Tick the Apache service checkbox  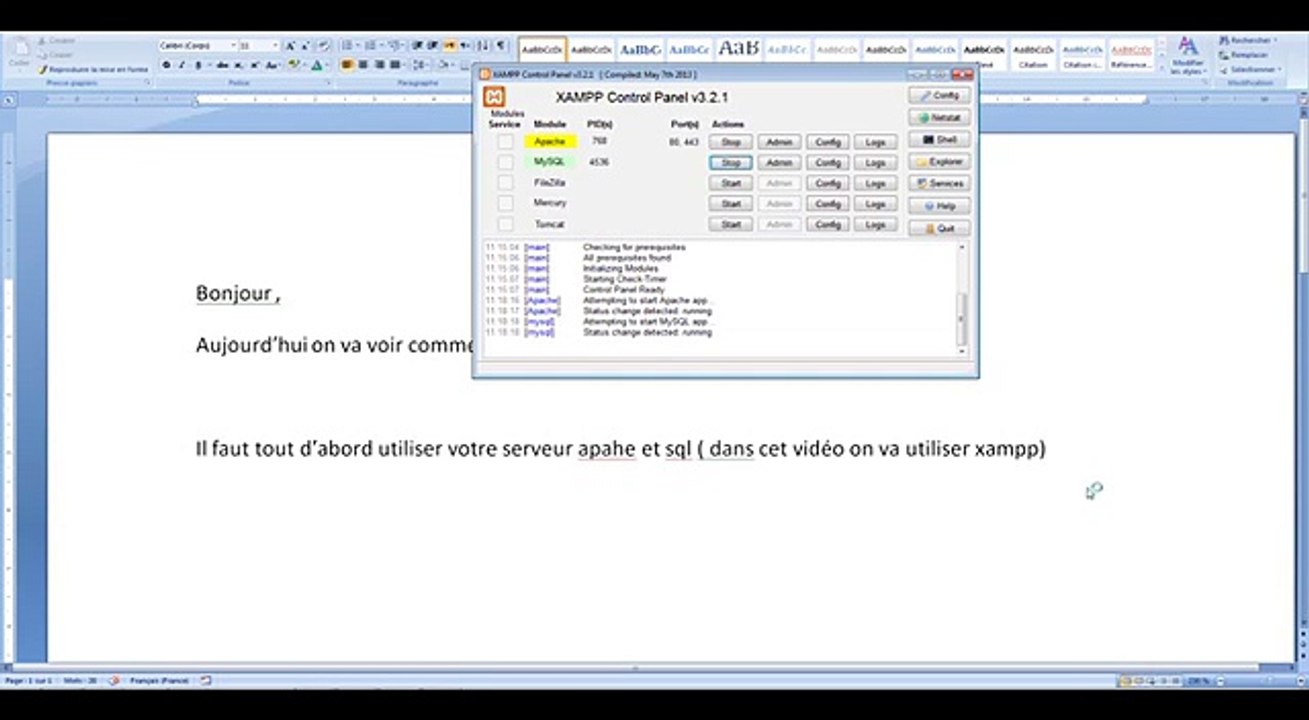(x=505, y=142)
